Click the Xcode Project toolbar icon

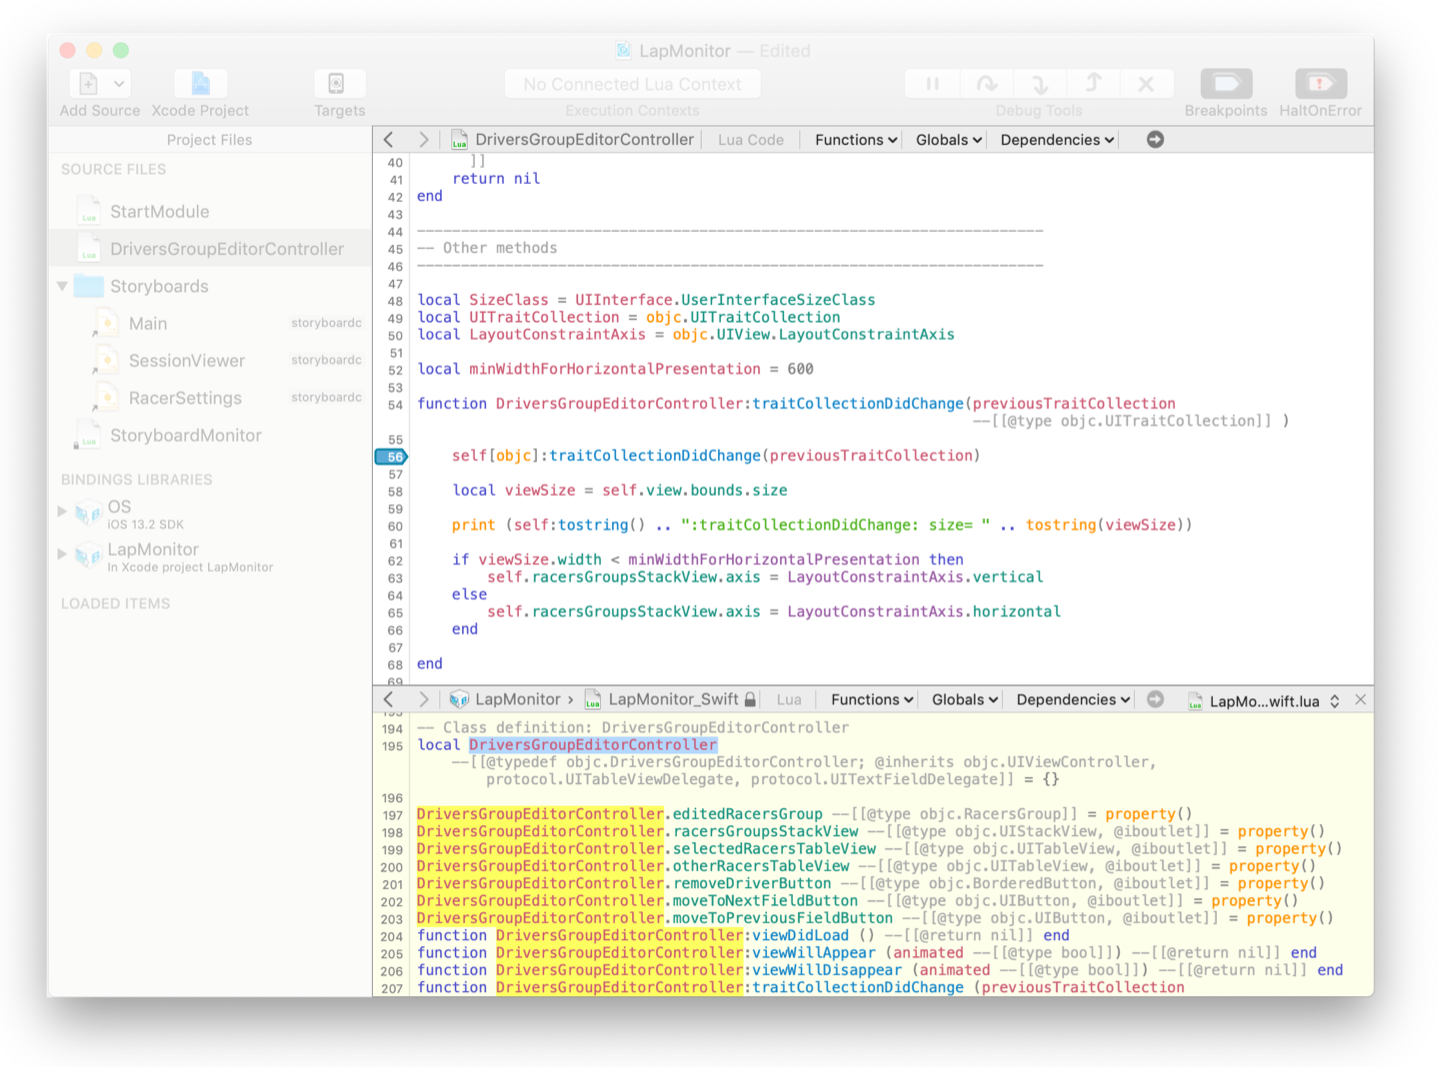coord(200,84)
